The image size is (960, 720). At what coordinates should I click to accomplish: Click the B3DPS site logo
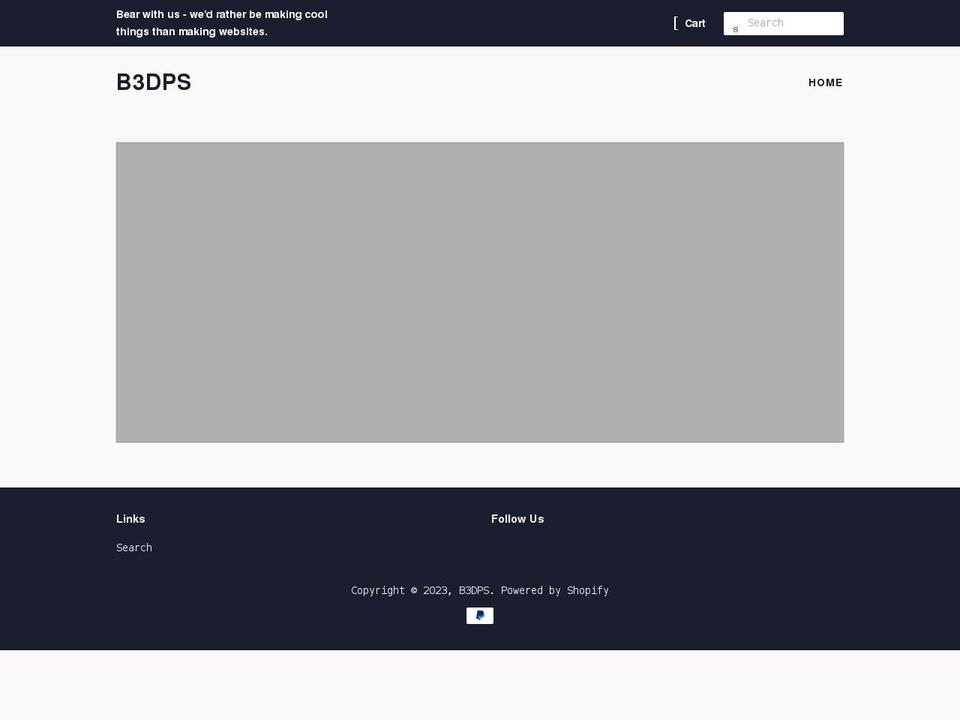coord(153,83)
